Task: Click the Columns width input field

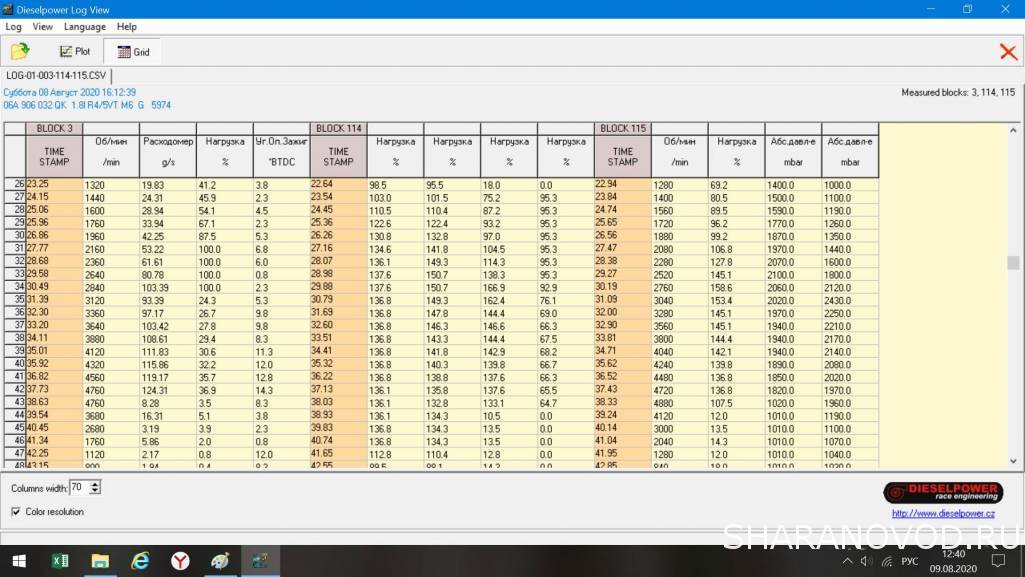Action: coord(79,488)
